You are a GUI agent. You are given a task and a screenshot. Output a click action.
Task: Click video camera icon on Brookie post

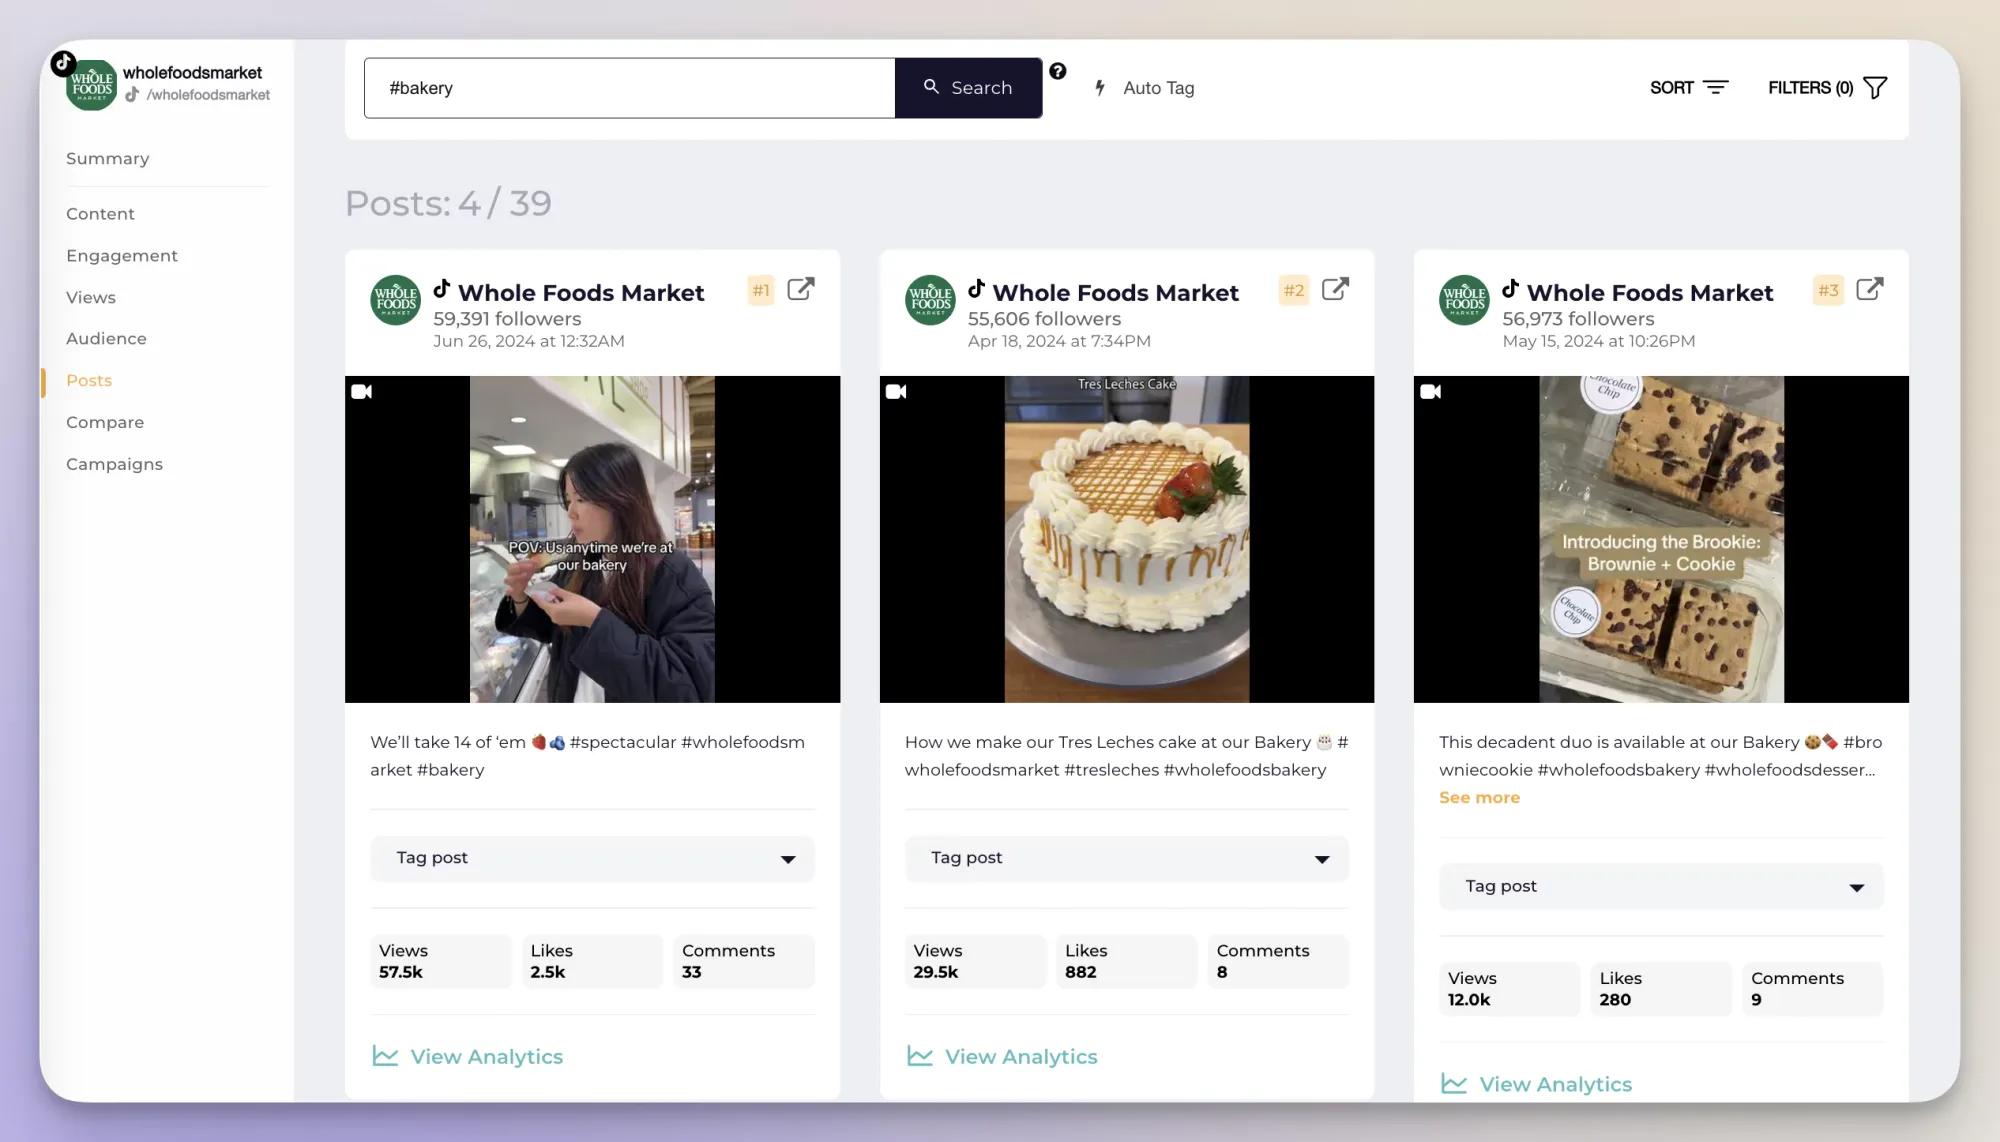pyautogui.click(x=1431, y=392)
